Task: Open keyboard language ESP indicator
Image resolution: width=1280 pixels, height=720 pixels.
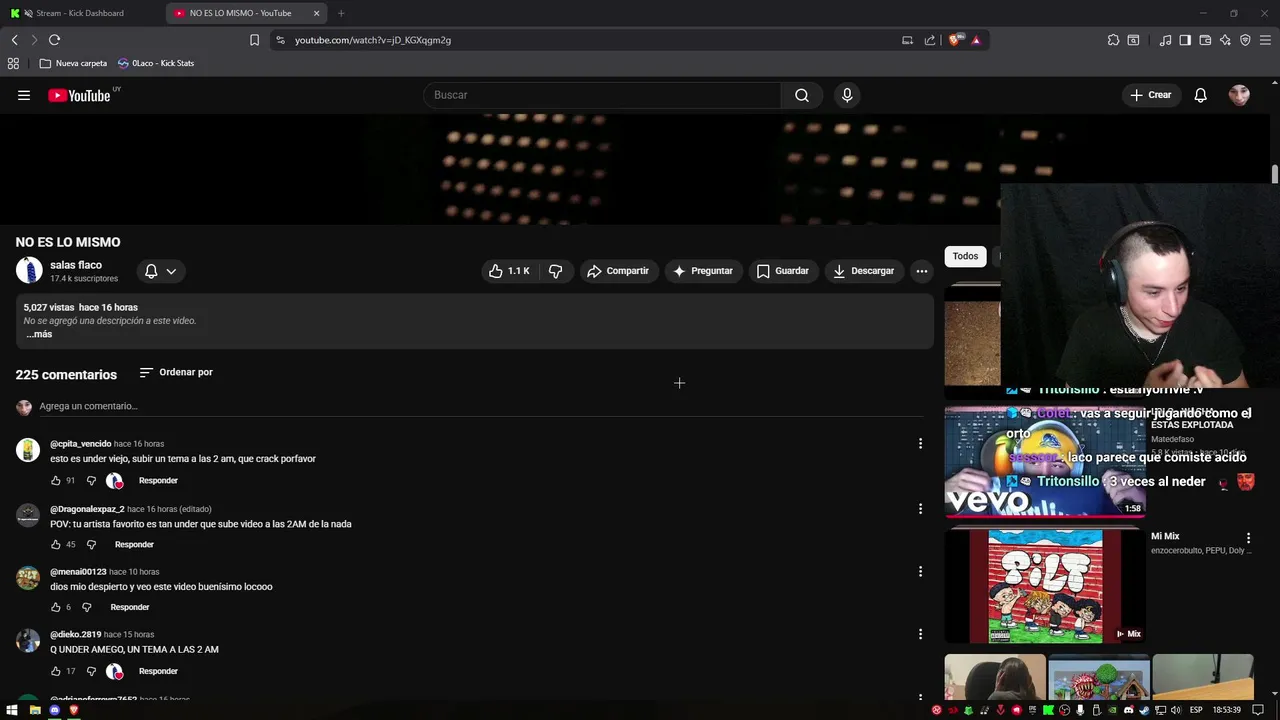Action: pos(1196,710)
